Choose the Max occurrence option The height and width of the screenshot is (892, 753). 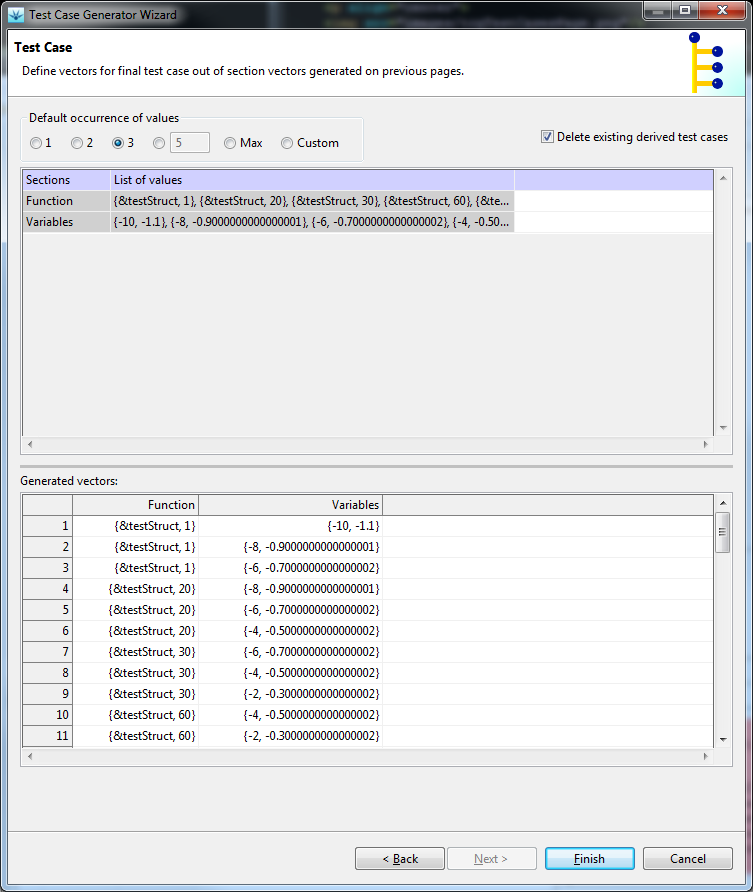[x=230, y=143]
